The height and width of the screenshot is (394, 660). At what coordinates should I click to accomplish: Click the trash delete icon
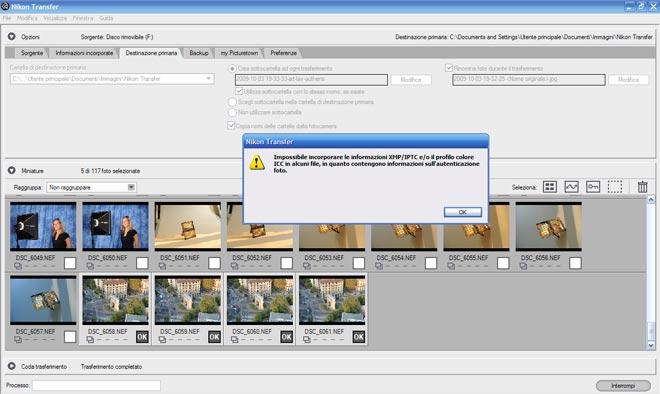click(x=642, y=186)
